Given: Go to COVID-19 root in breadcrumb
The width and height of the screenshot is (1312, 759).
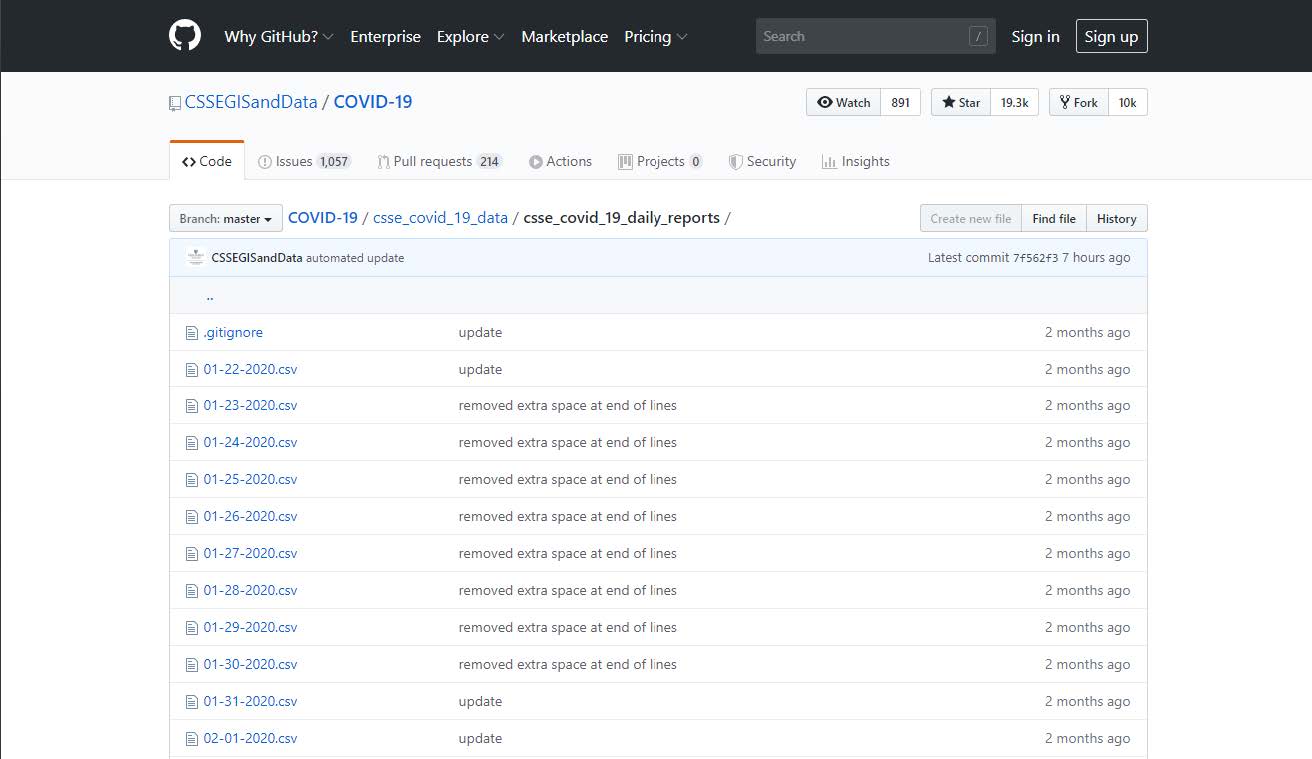Looking at the screenshot, I should (x=323, y=217).
